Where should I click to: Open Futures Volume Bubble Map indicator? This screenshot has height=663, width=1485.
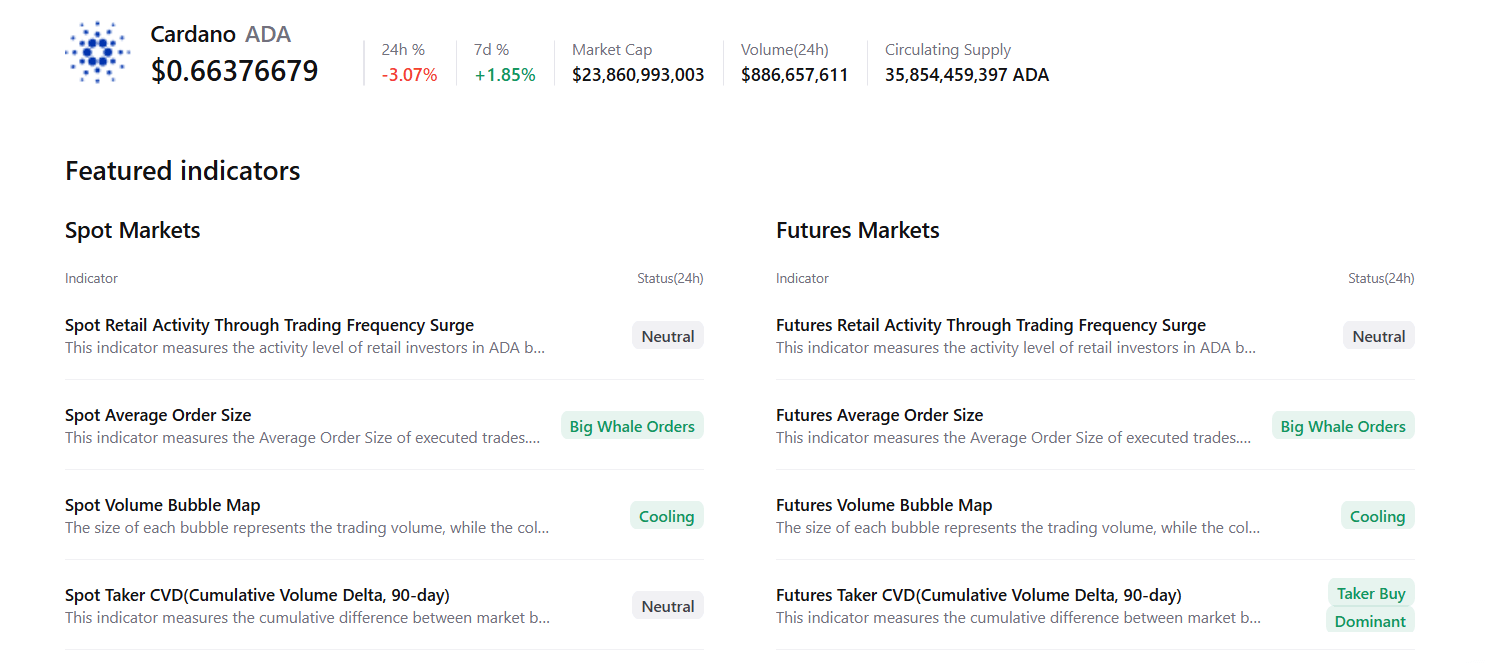click(884, 505)
